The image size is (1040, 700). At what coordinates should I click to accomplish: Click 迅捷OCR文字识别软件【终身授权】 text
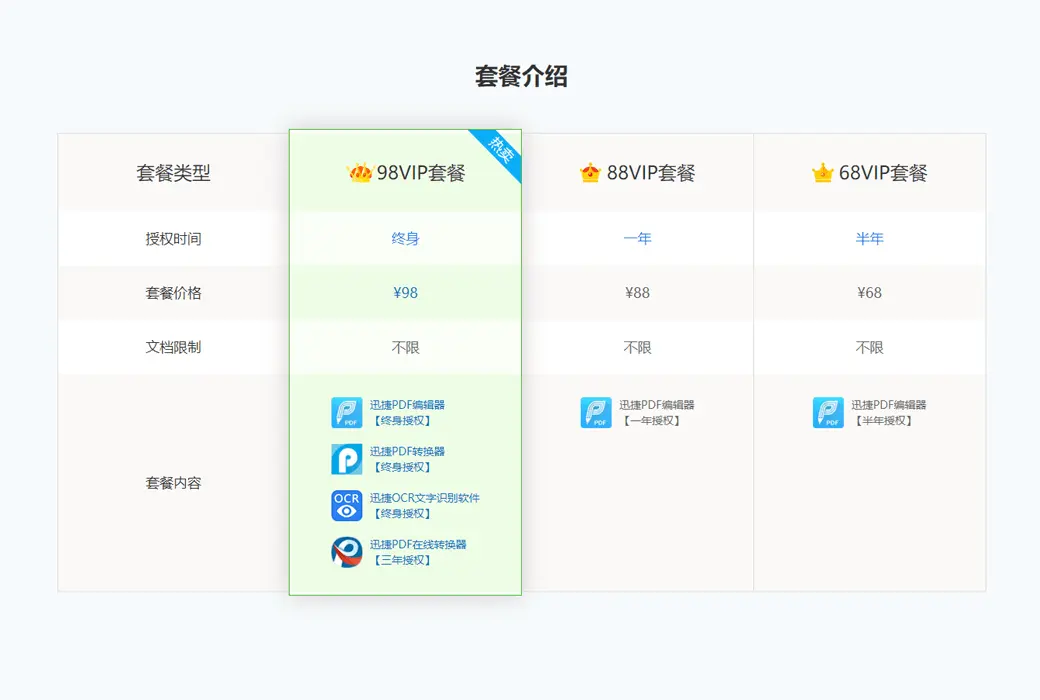[424, 506]
